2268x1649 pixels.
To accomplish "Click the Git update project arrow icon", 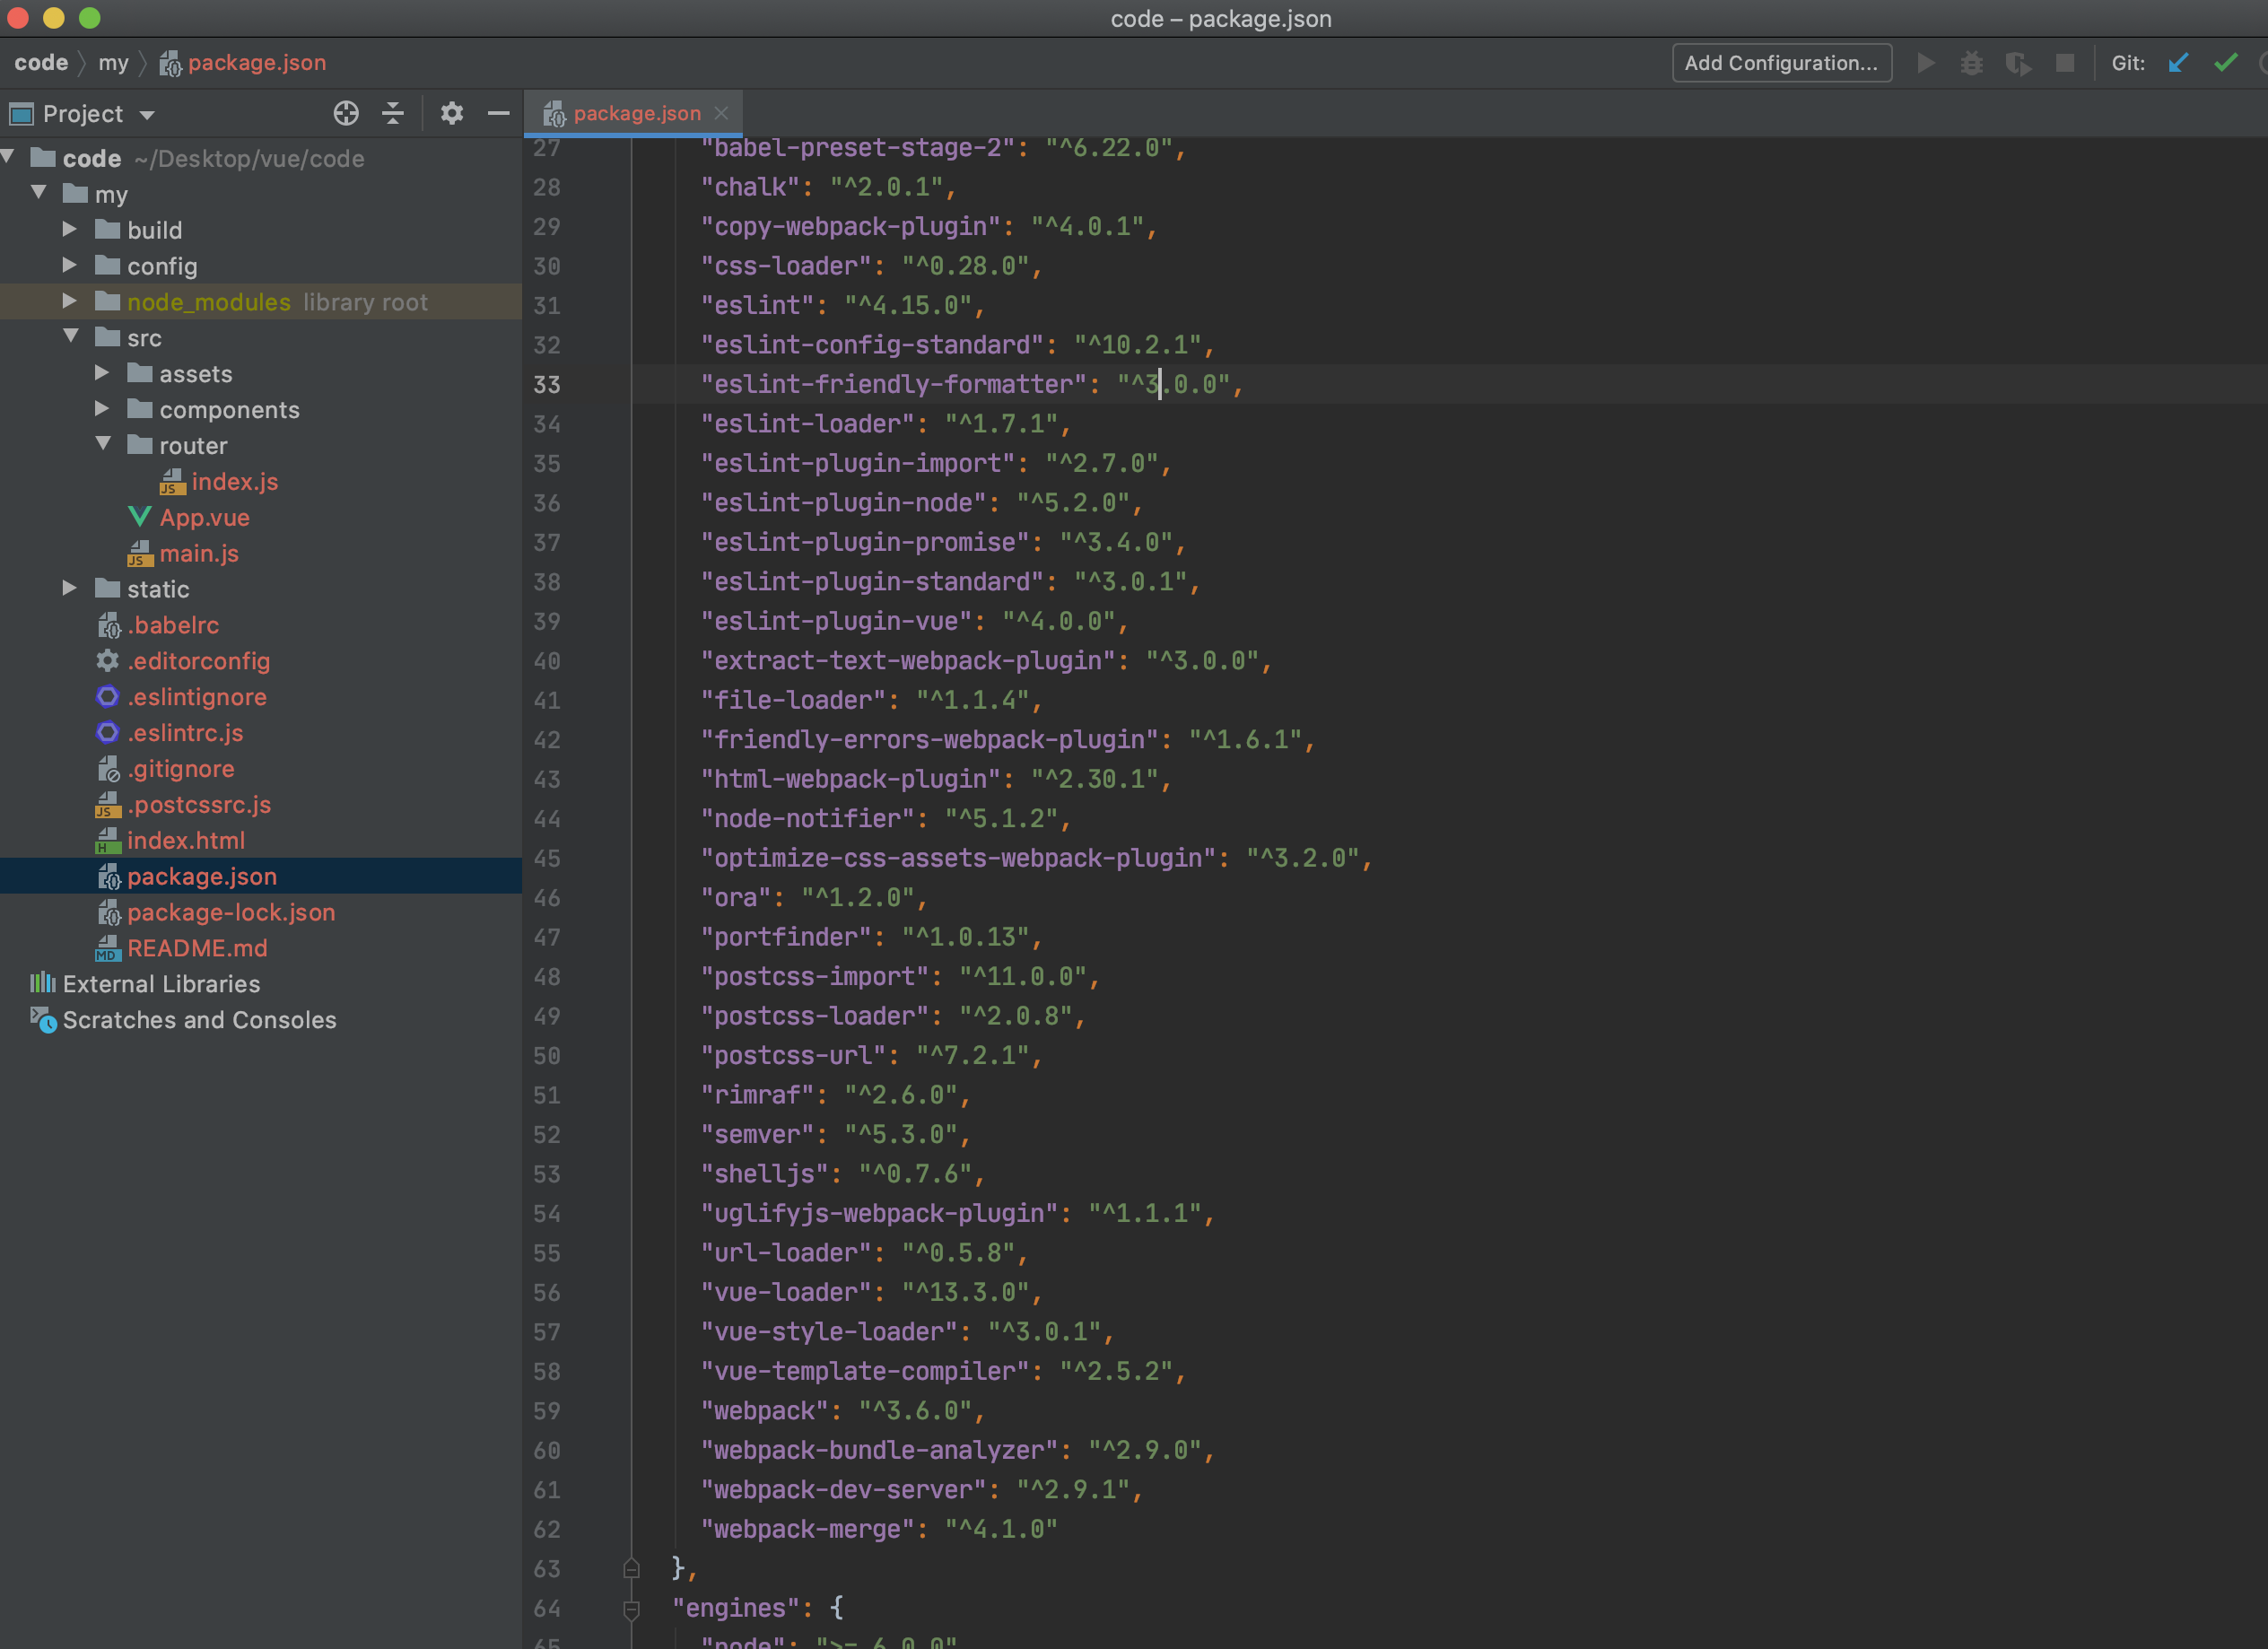I will [2178, 63].
